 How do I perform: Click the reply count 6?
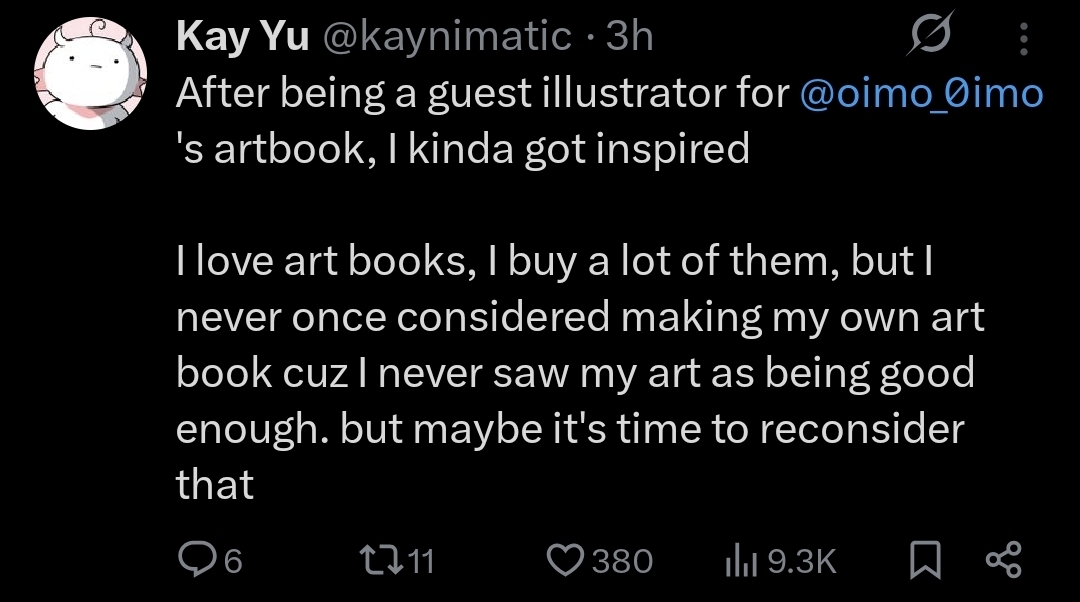pos(232,561)
